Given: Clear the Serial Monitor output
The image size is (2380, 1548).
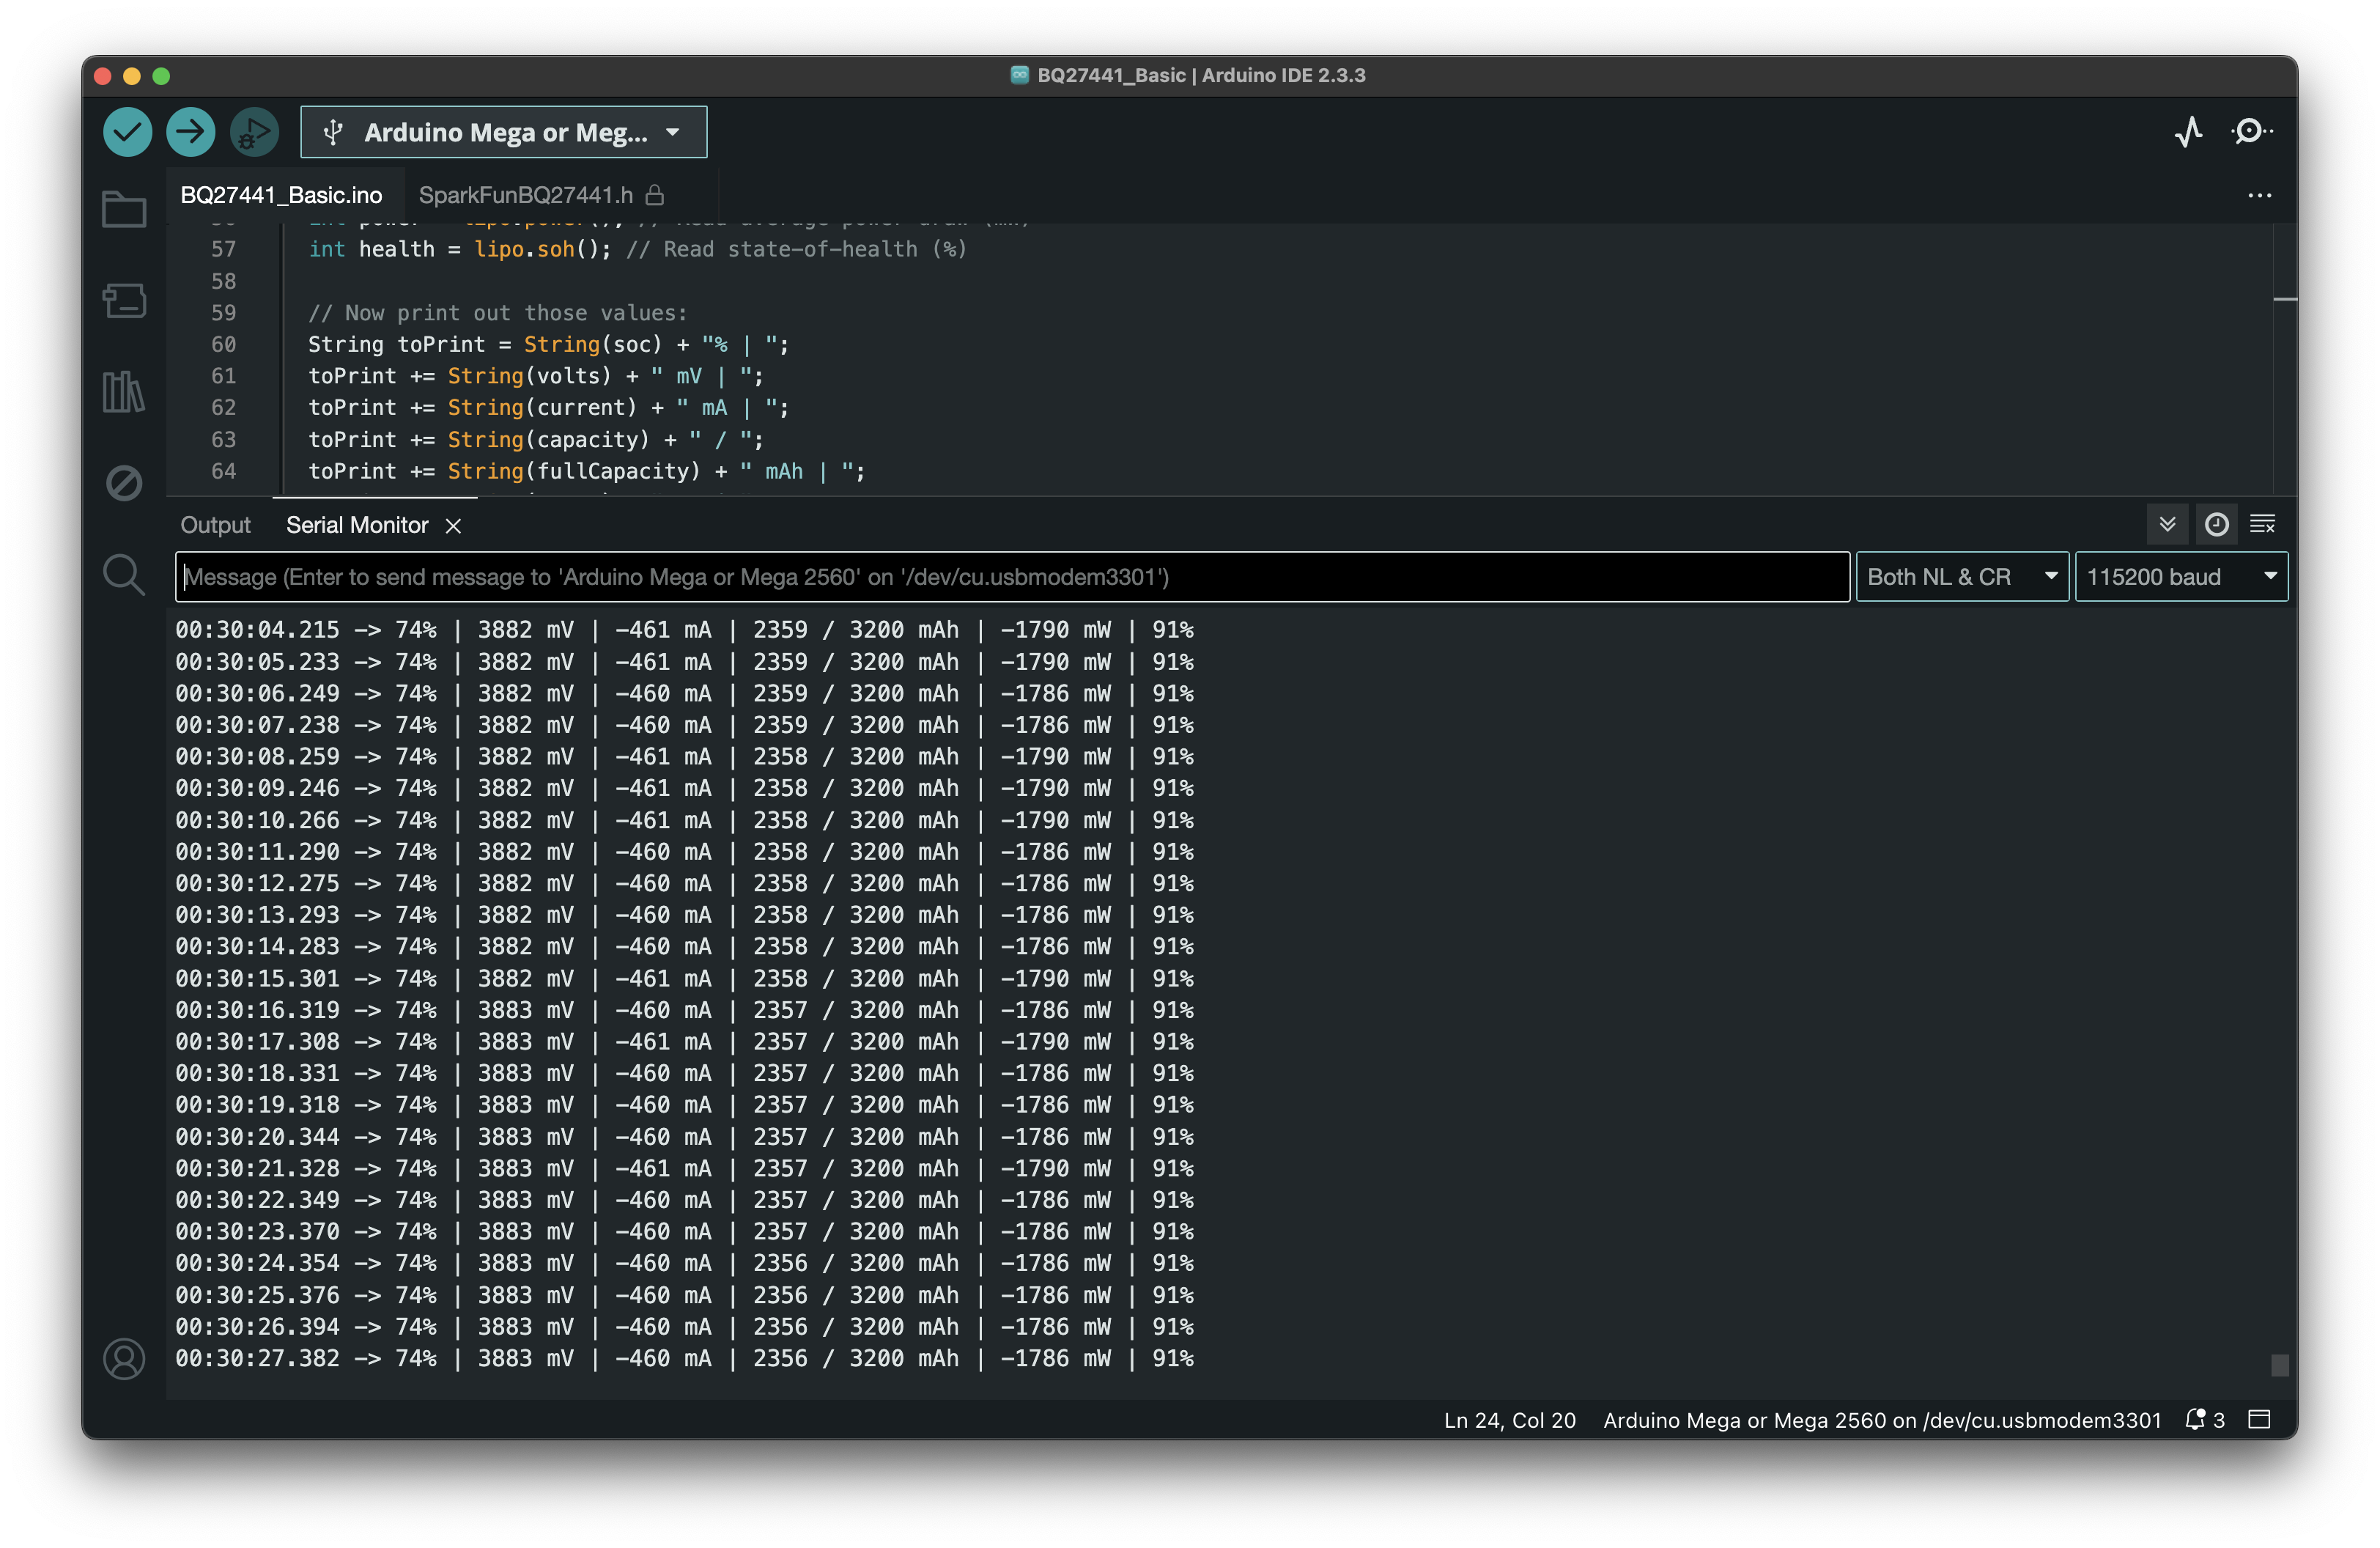Looking at the screenshot, I should click(x=2262, y=524).
